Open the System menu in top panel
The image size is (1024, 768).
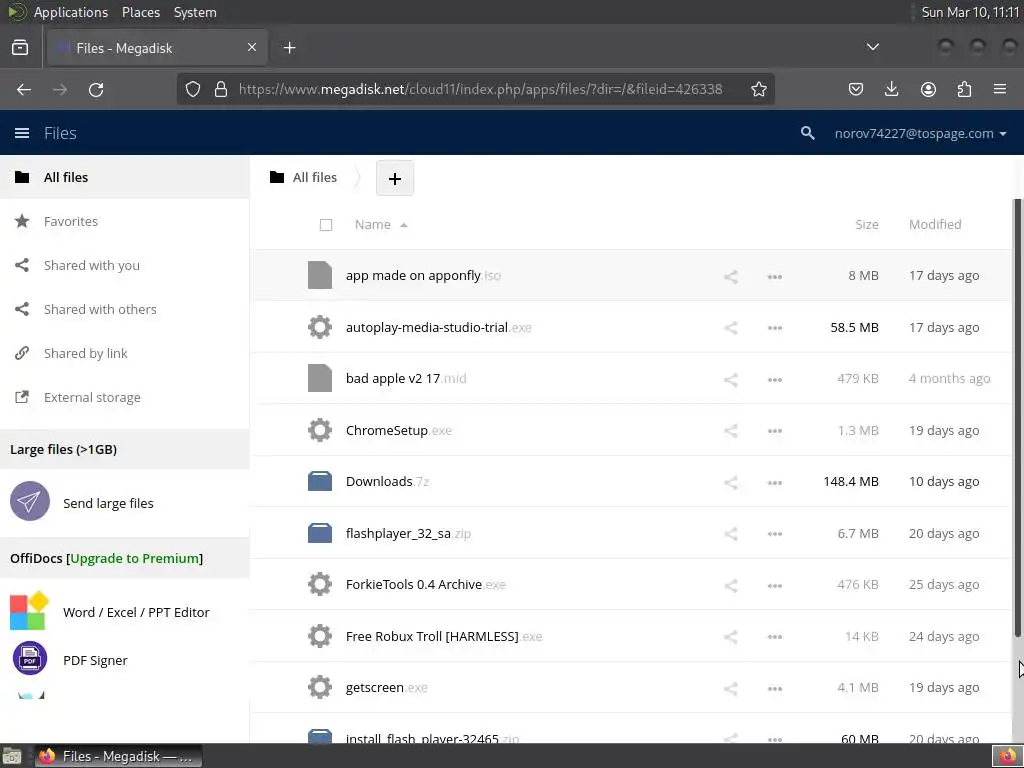[x=195, y=12]
